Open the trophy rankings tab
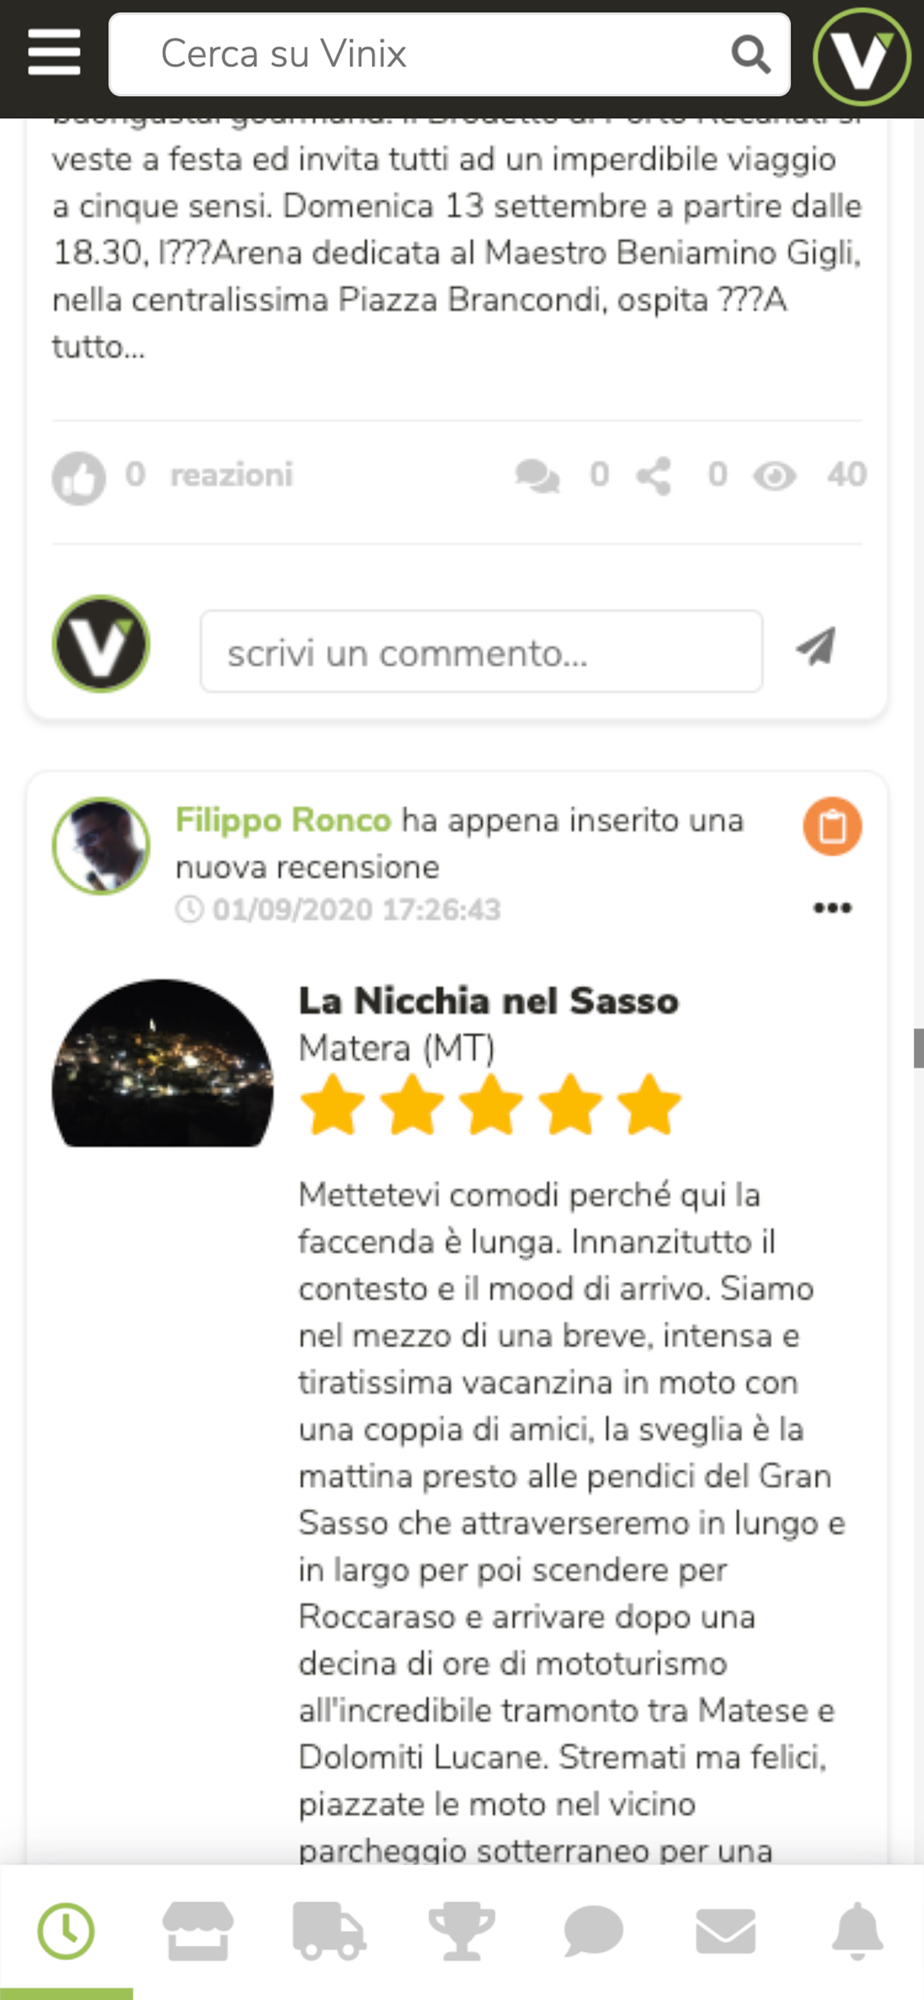This screenshot has width=924, height=2000. click(x=461, y=1930)
